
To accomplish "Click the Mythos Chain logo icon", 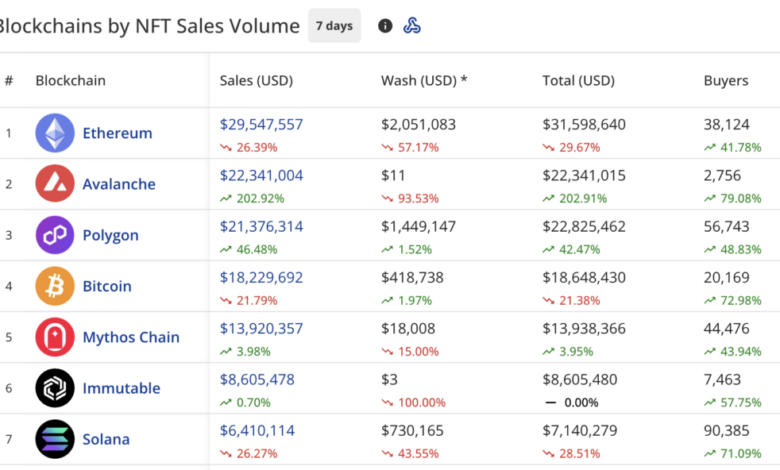I will pos(55,337).
